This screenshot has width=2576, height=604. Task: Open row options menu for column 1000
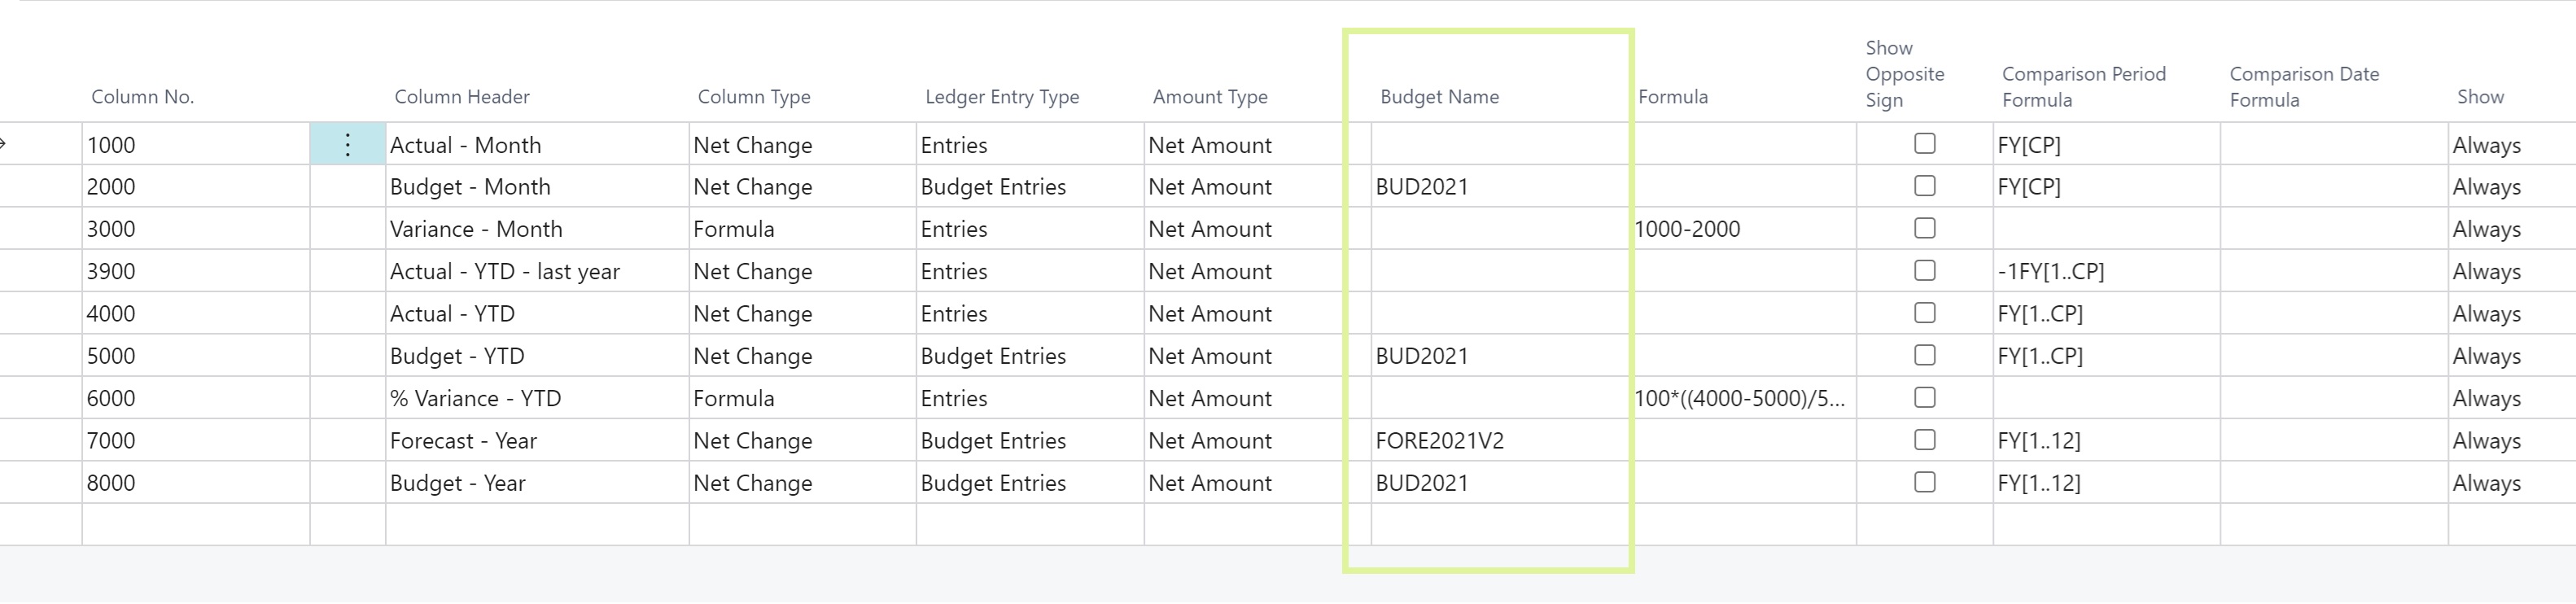347,145
